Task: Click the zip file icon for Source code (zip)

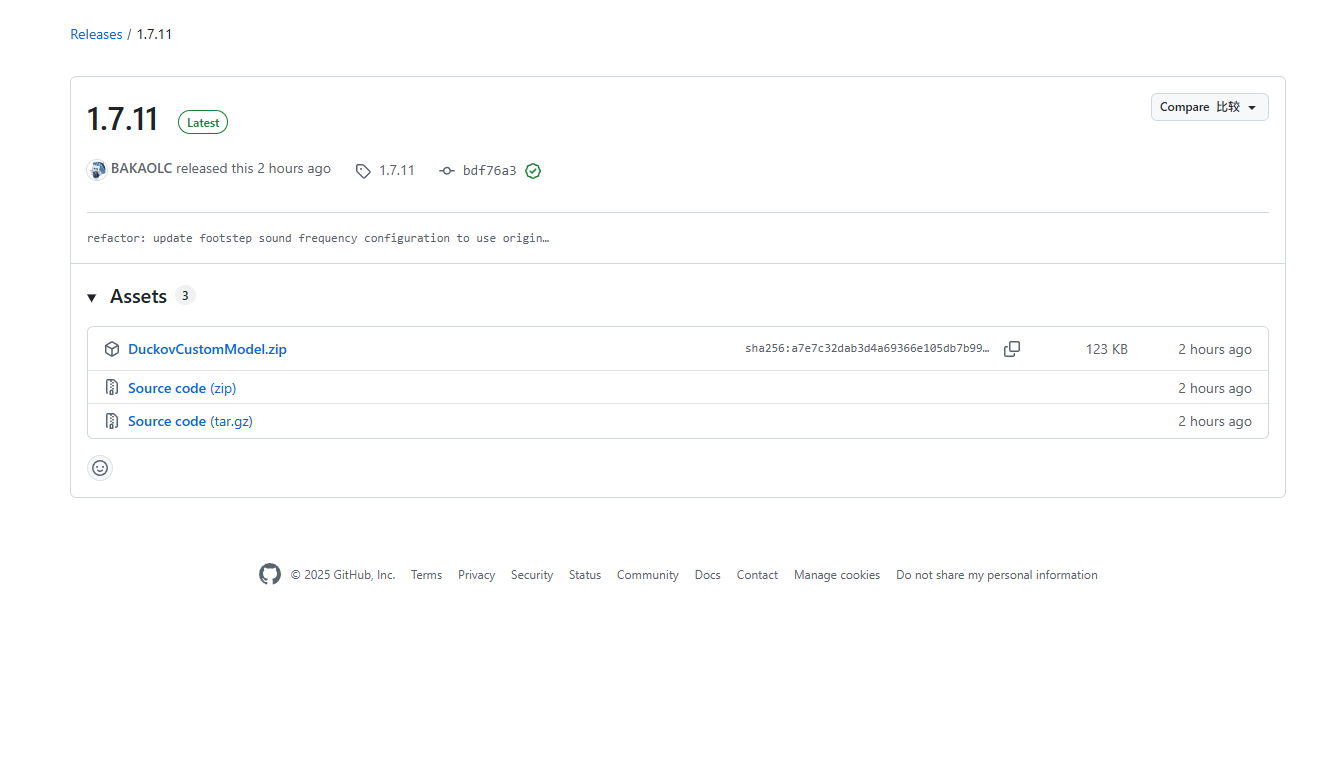Action: pyautogui.click(x=112, y=388)
